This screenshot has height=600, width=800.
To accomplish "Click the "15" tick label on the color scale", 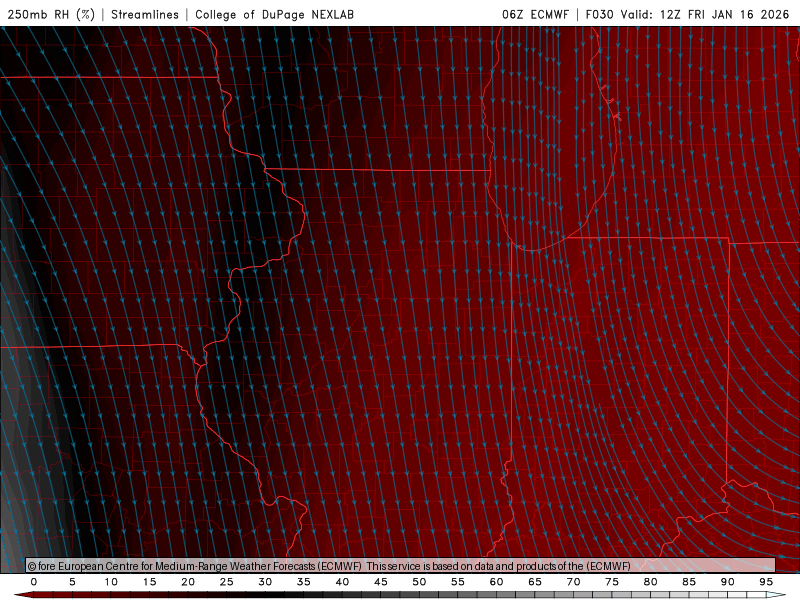I will [x=149, y=582].
